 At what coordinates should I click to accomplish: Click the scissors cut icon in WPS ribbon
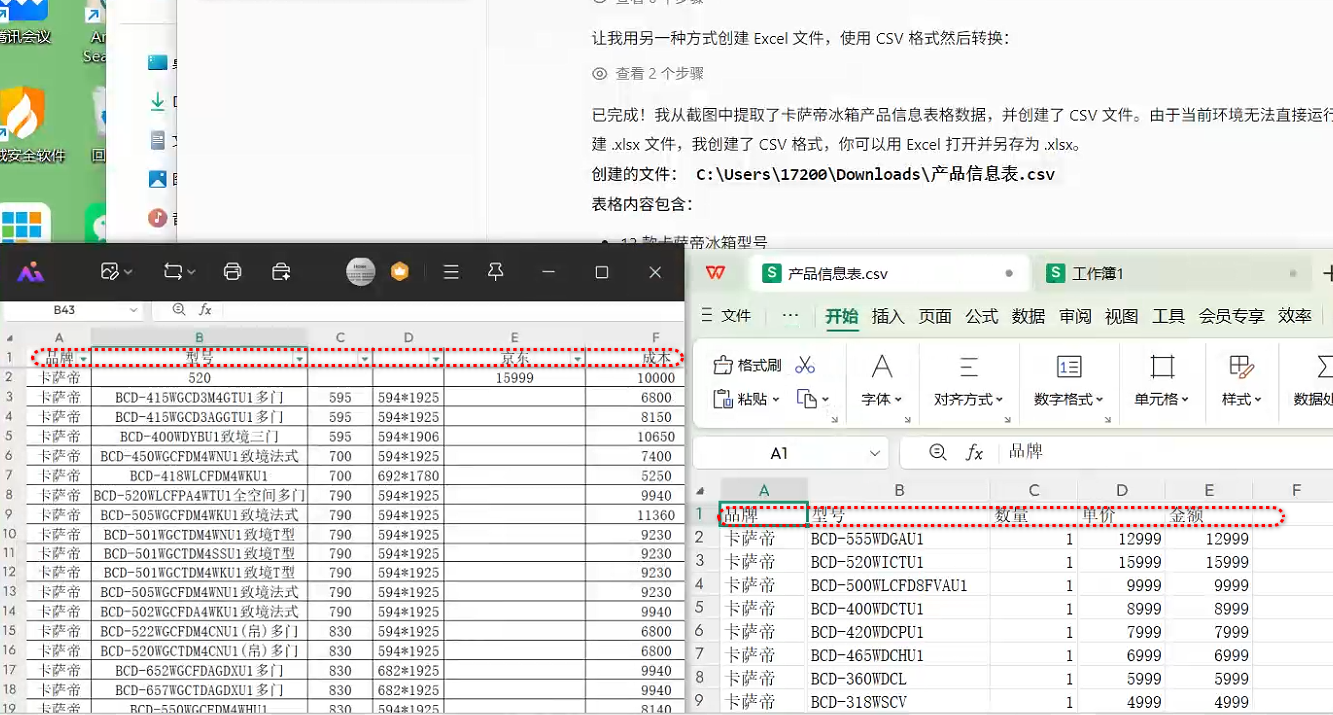(x=805, y=366)
